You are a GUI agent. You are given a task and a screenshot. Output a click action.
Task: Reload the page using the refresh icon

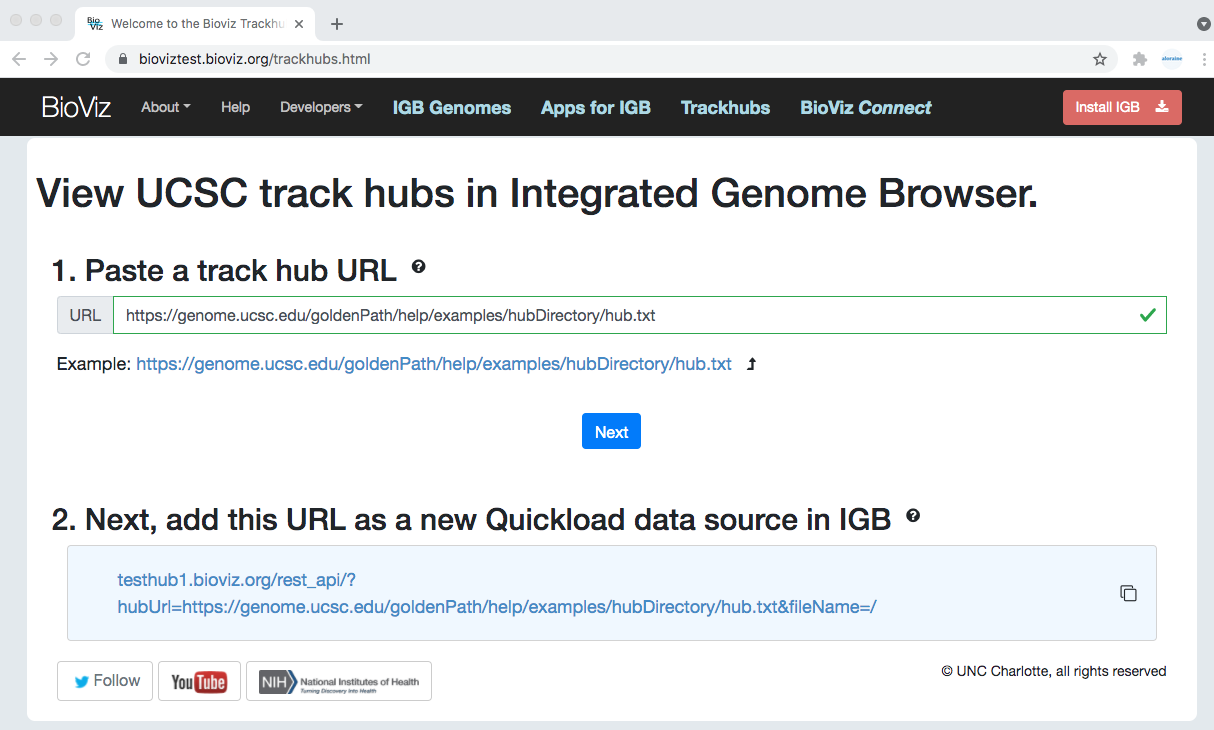pyautogui.click(x=83, y=59)
